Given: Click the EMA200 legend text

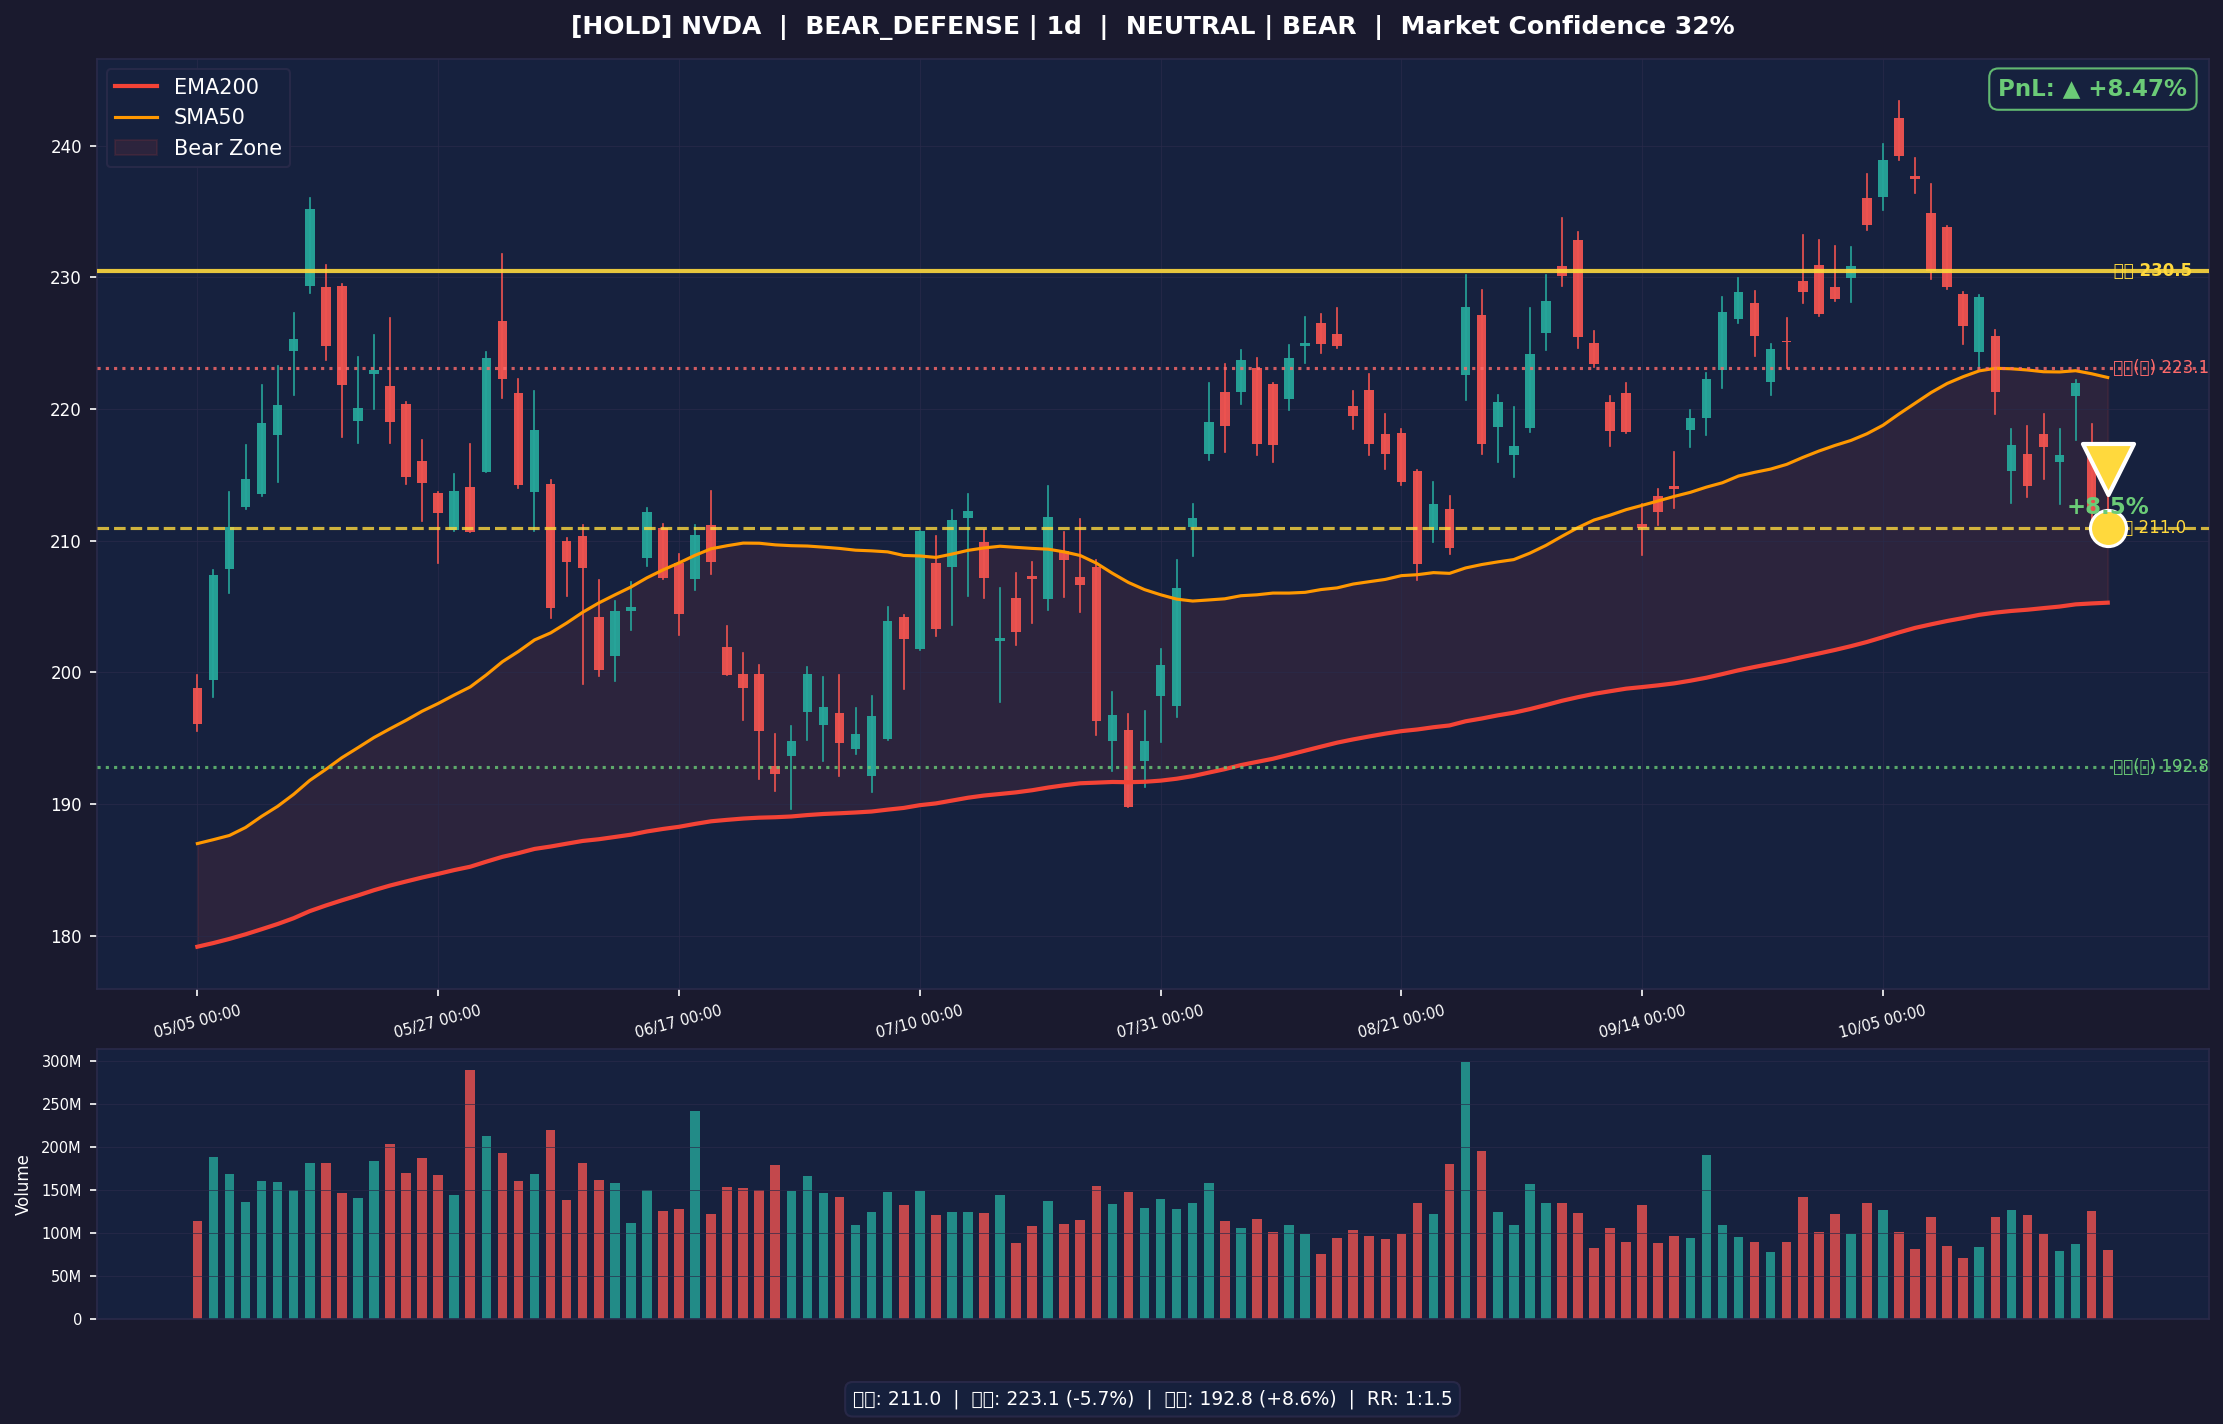Looking at the screenshot, I should pos(216,87).
